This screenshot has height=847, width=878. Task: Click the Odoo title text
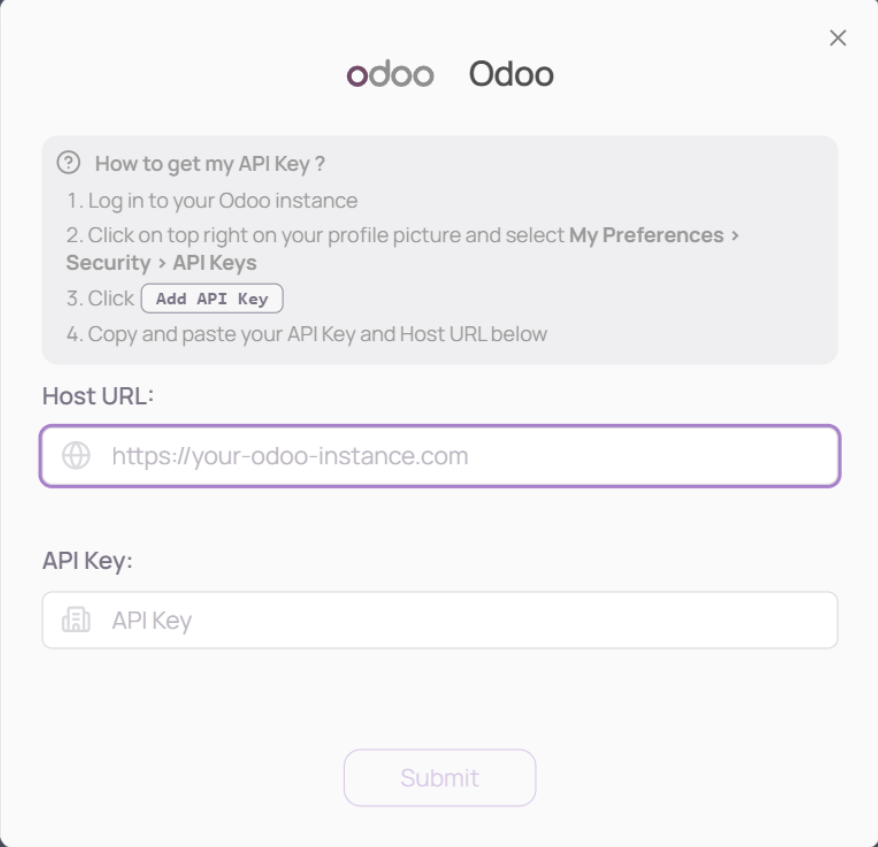(511, 75)
